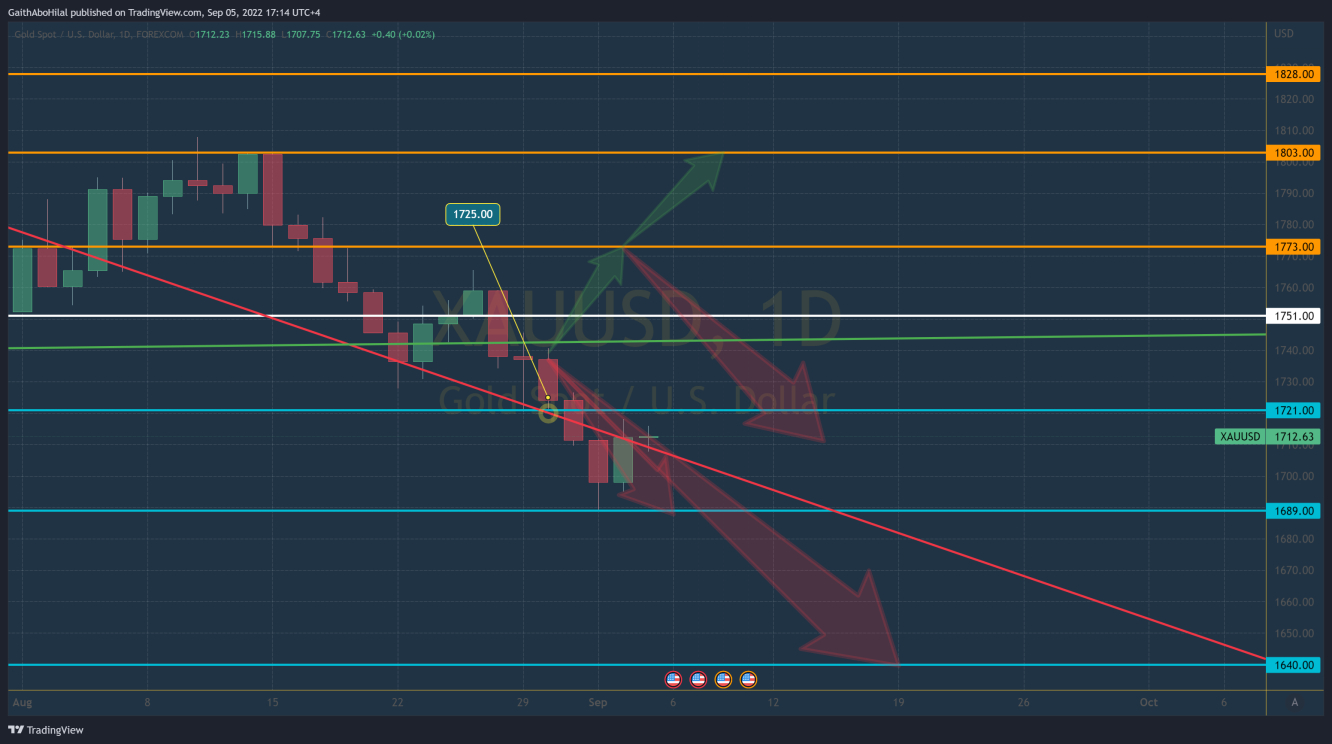Click the orange 1773.00 price label
The width and height of the screenshot is (1332, 744).
(x=1294, y=246)
